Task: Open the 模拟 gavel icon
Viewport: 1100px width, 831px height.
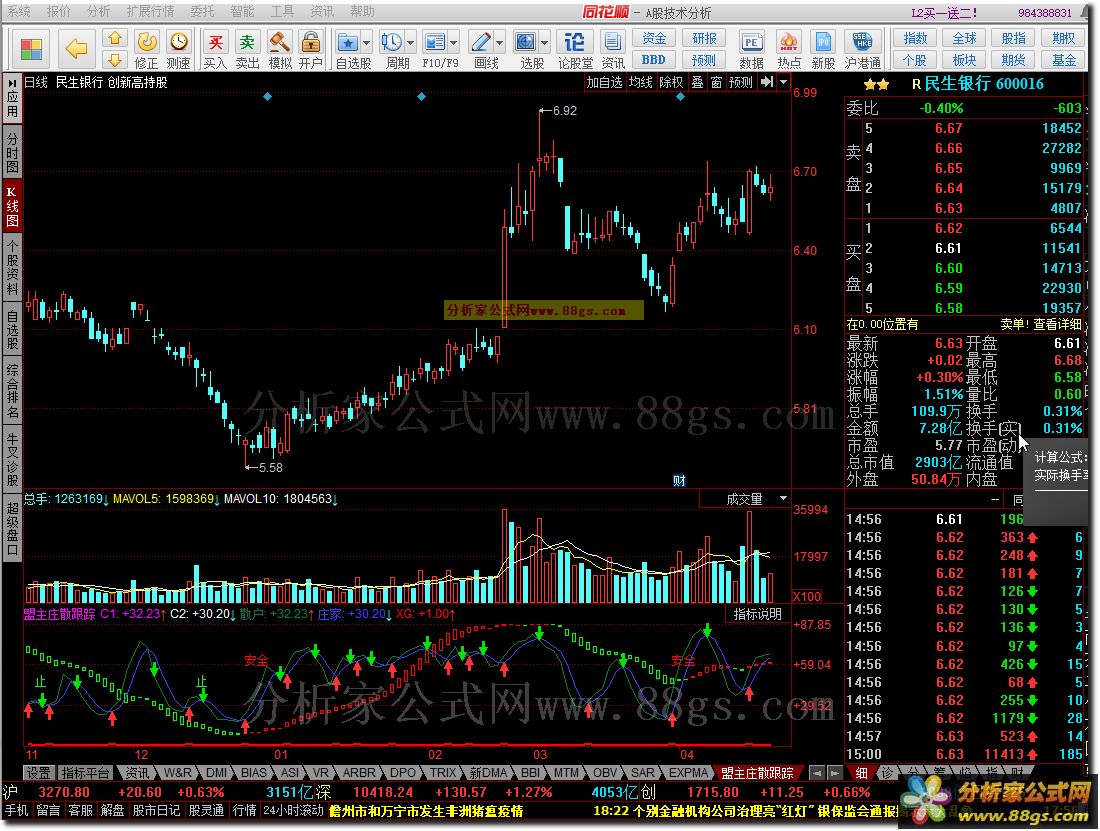Action: pyautogui.click(x=279, y=41)
